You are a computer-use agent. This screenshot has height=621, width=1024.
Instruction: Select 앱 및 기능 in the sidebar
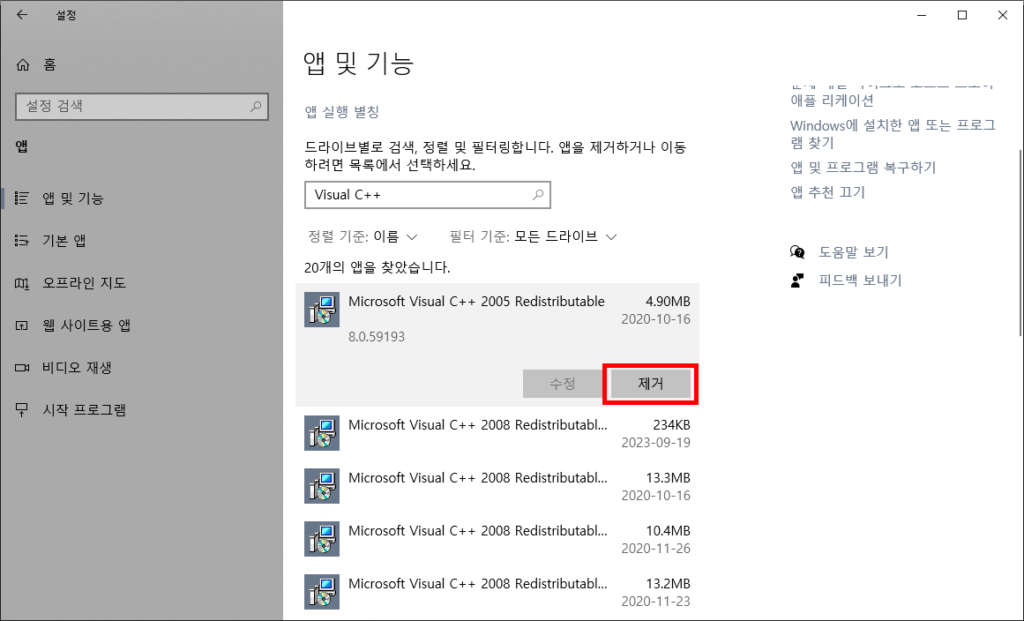tap(72, 199)
